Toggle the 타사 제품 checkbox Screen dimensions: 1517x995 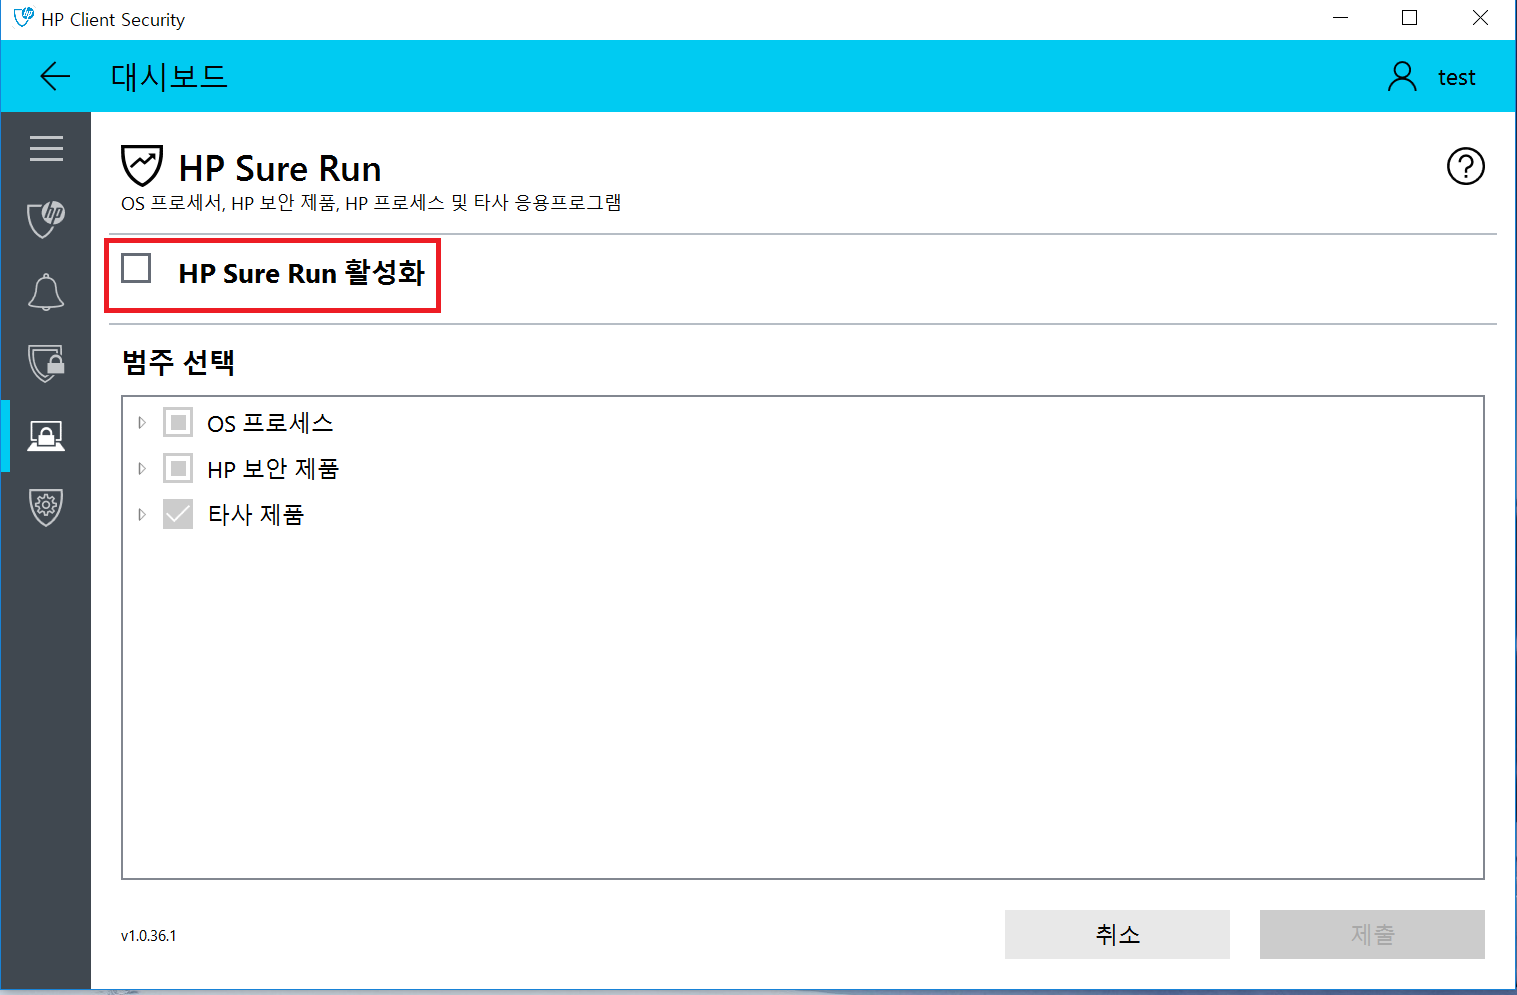pos(178,514)
